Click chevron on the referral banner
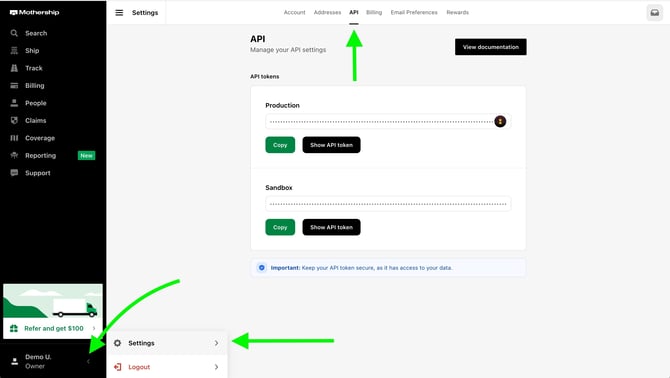670x378 pixels. click(x=94, y=328)
